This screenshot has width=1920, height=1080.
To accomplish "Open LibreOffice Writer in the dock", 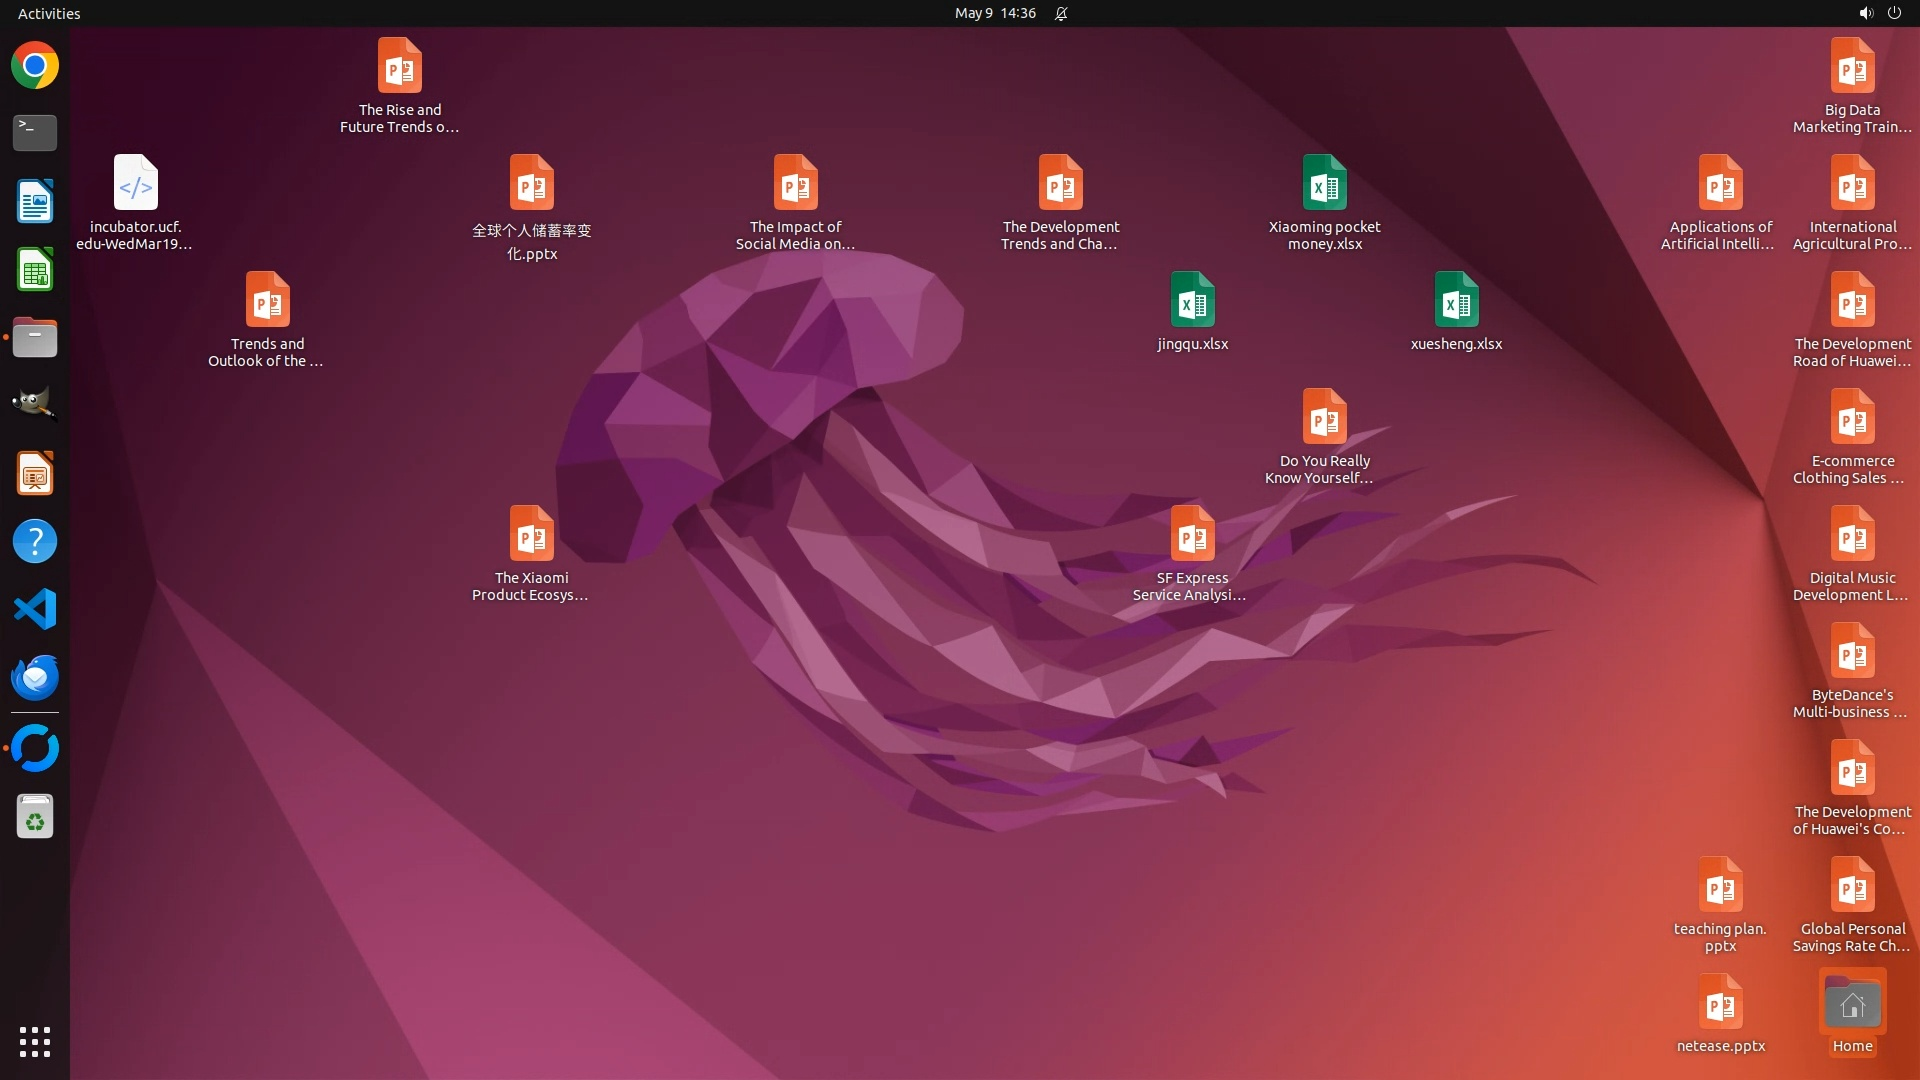I will (x=35, y=201).
